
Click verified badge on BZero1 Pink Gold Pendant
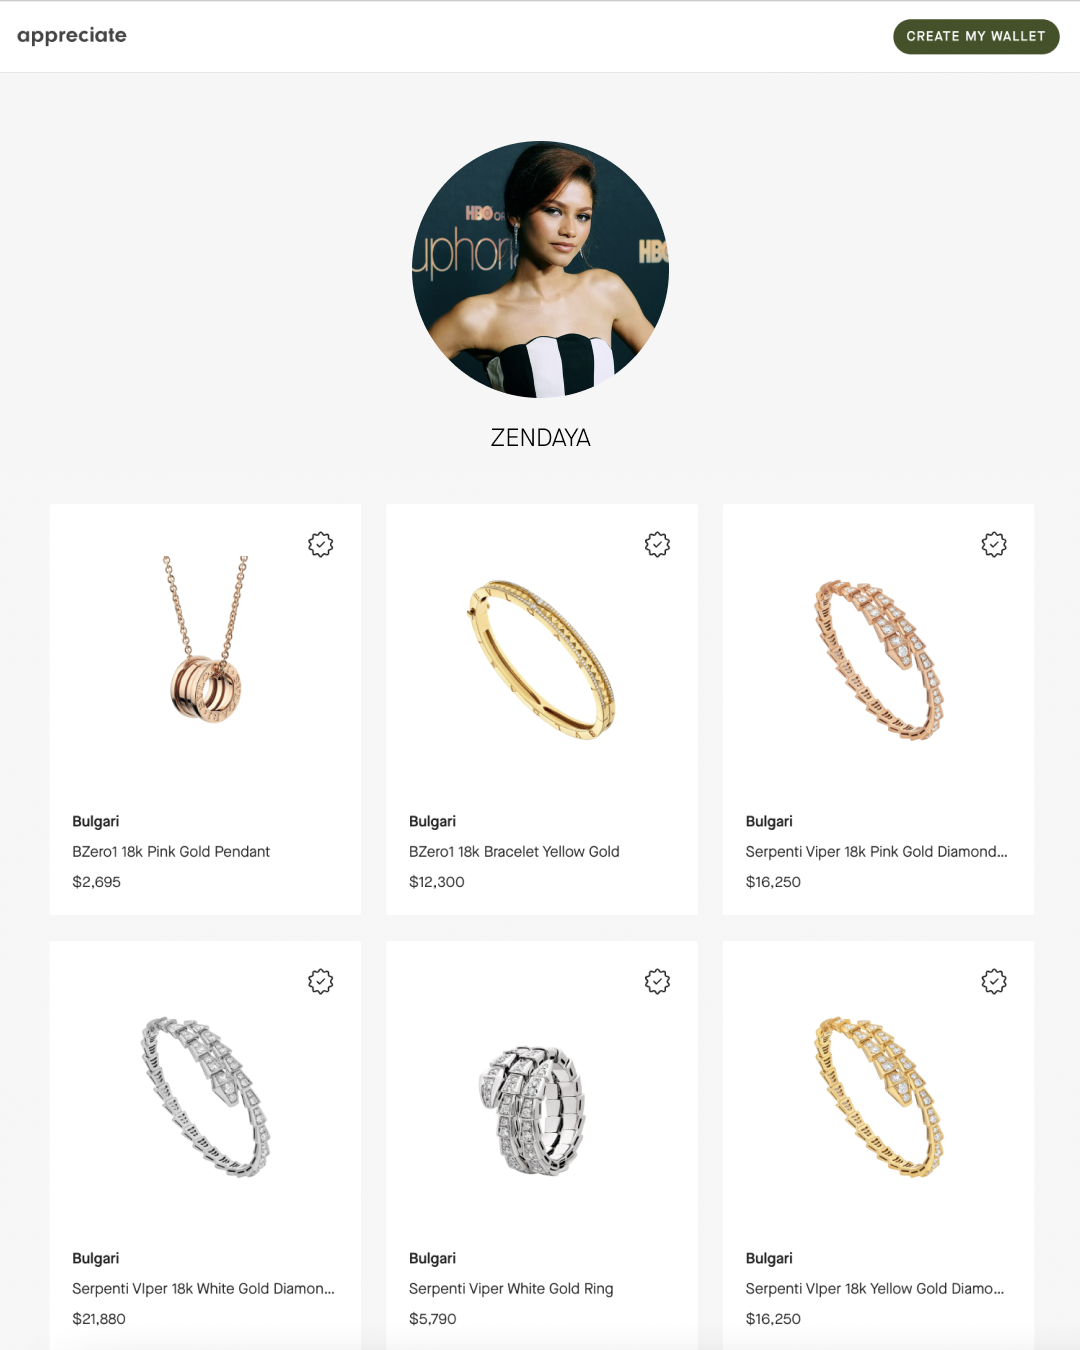click(320, 545)
